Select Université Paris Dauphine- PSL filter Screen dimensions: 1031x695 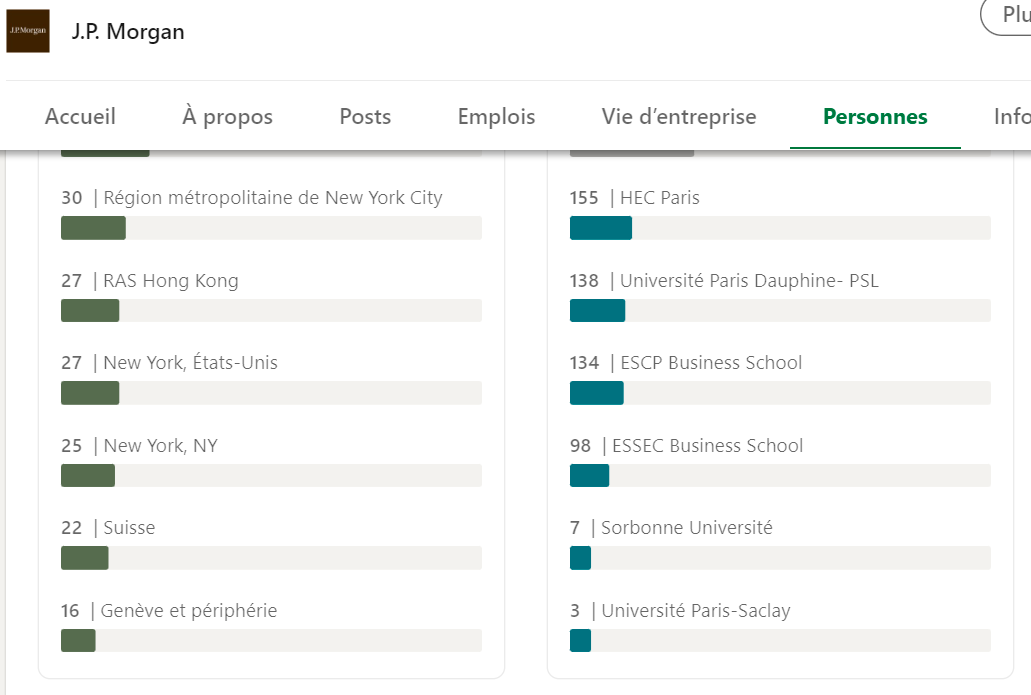click(x=780, y=297)
